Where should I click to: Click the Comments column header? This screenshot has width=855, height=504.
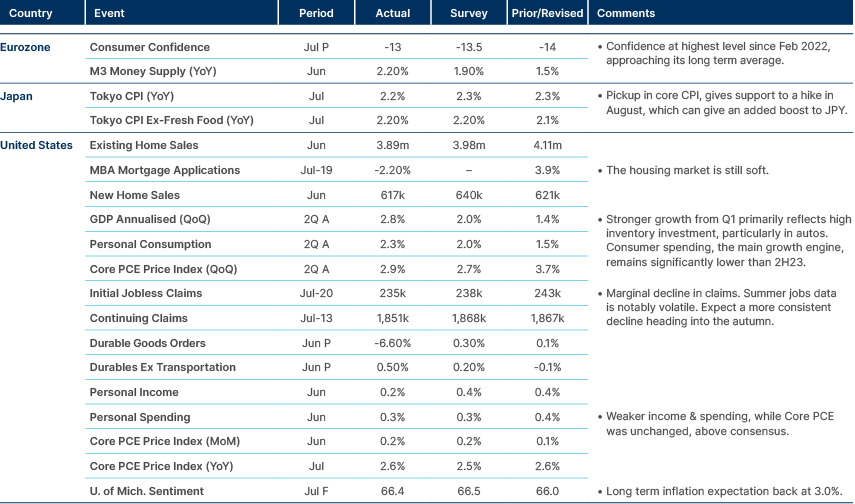coord(625,14)
